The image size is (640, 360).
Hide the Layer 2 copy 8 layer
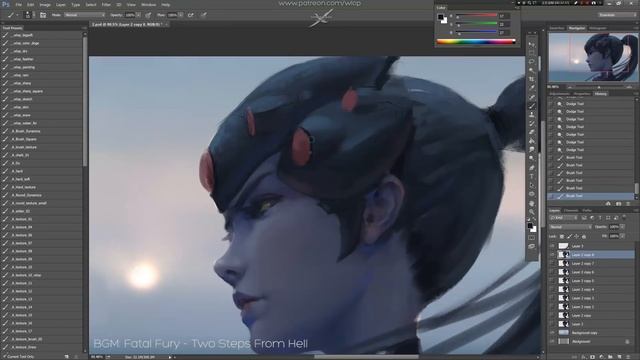[552, 255]
